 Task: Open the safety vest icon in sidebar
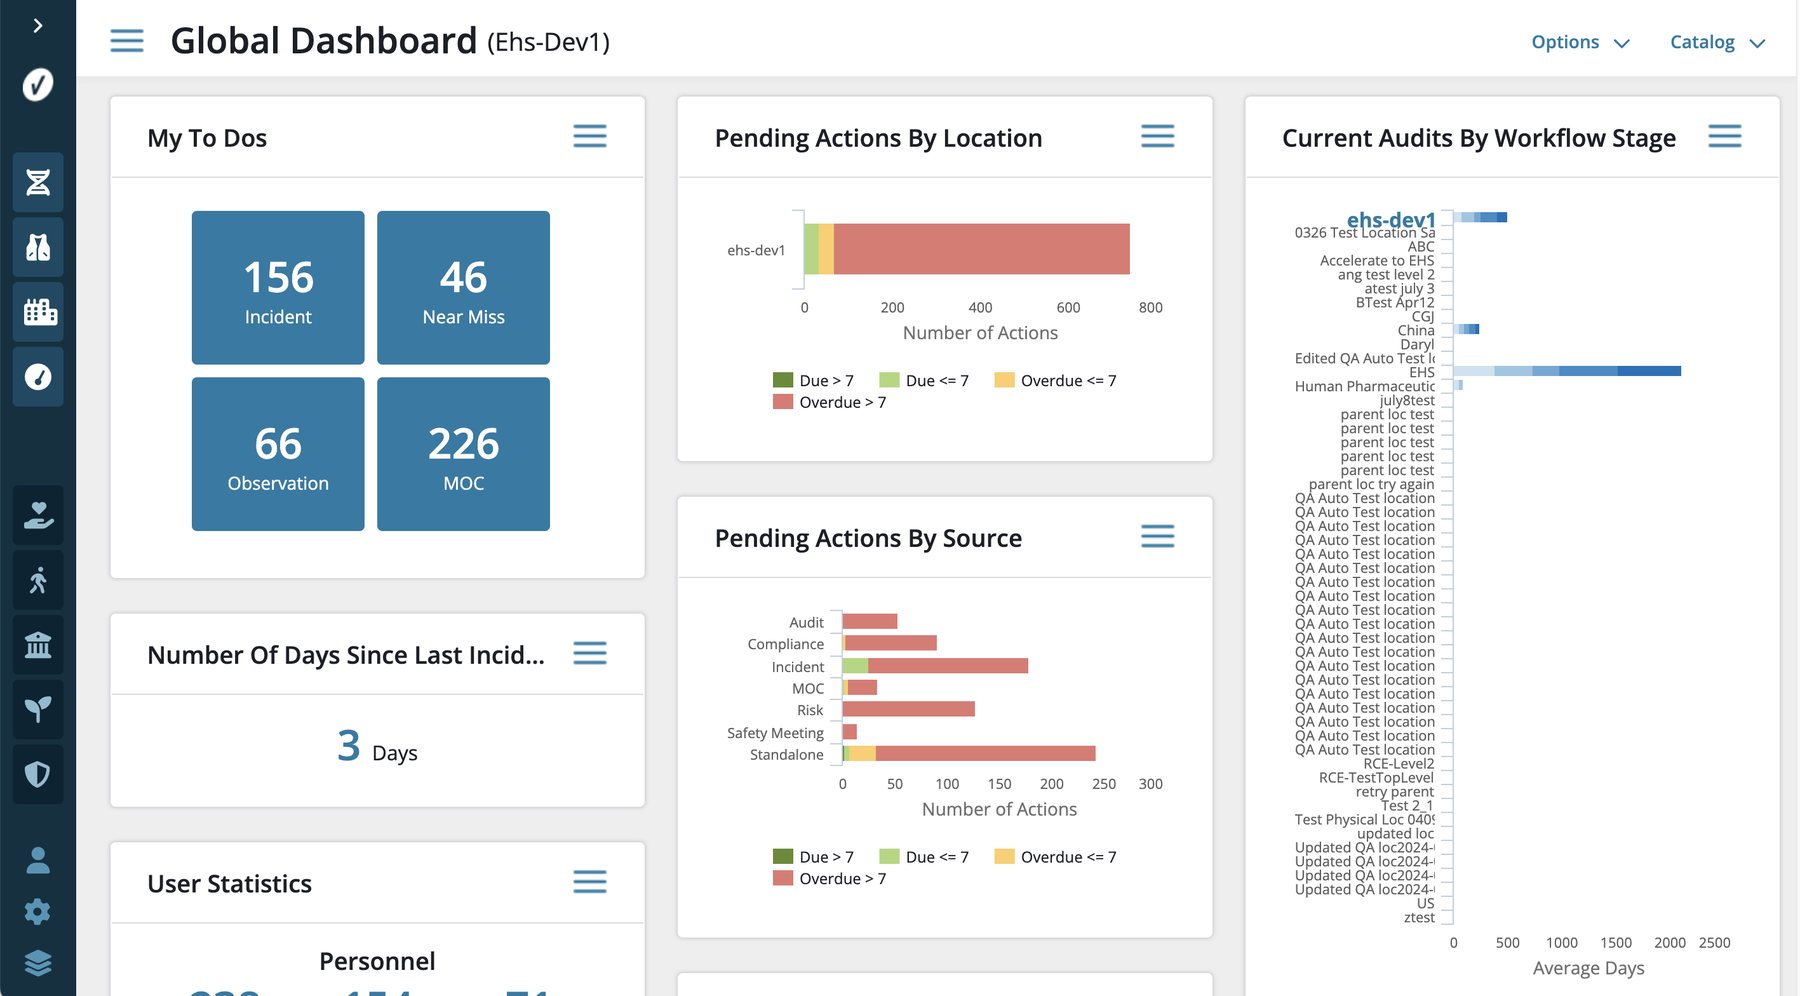(x=38, y=247)
